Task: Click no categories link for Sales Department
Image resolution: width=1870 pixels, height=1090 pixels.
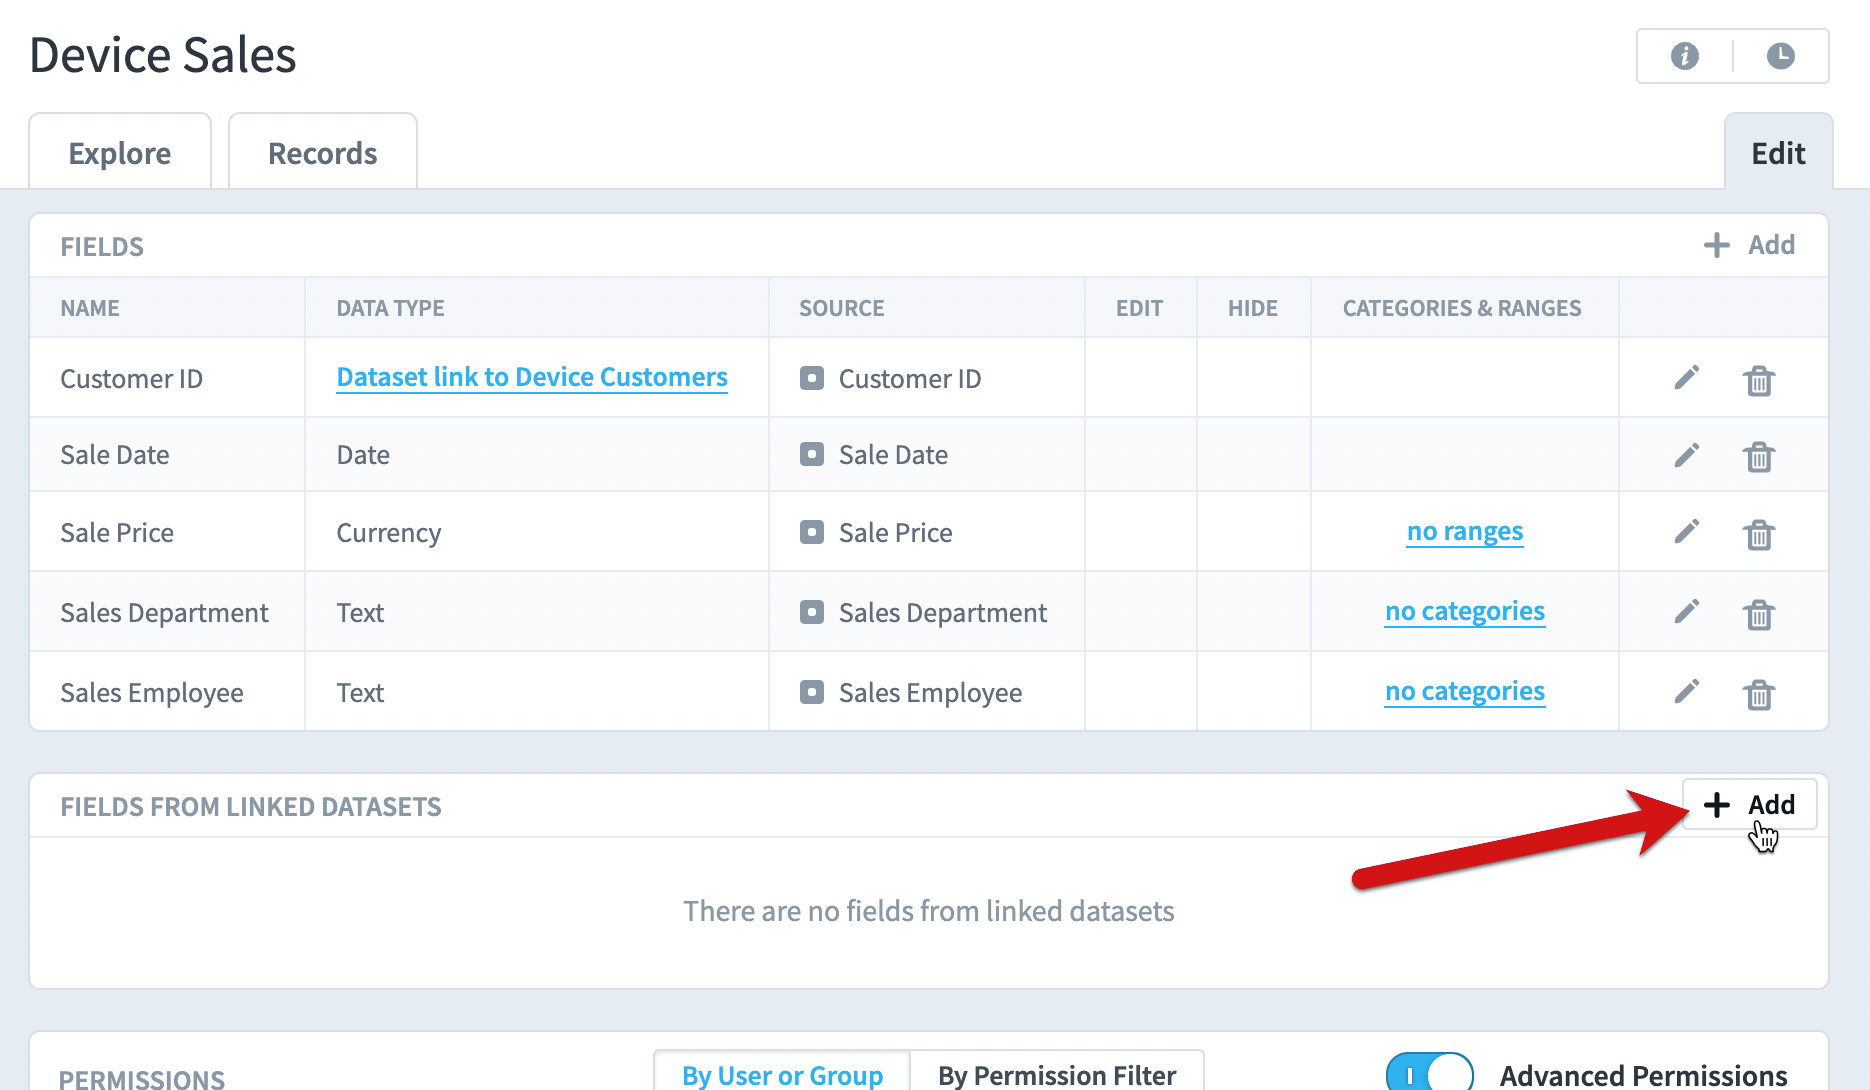Action: point(1465,611)
